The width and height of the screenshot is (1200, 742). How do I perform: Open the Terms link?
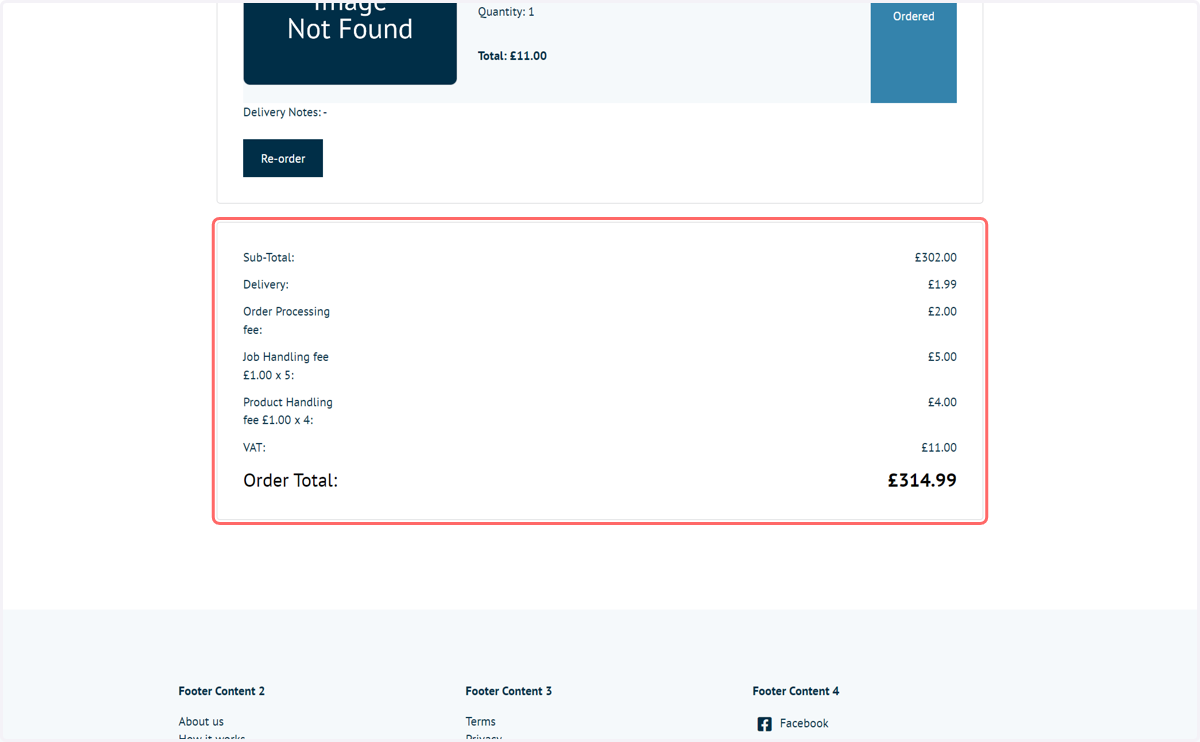(x=480, y=721)
